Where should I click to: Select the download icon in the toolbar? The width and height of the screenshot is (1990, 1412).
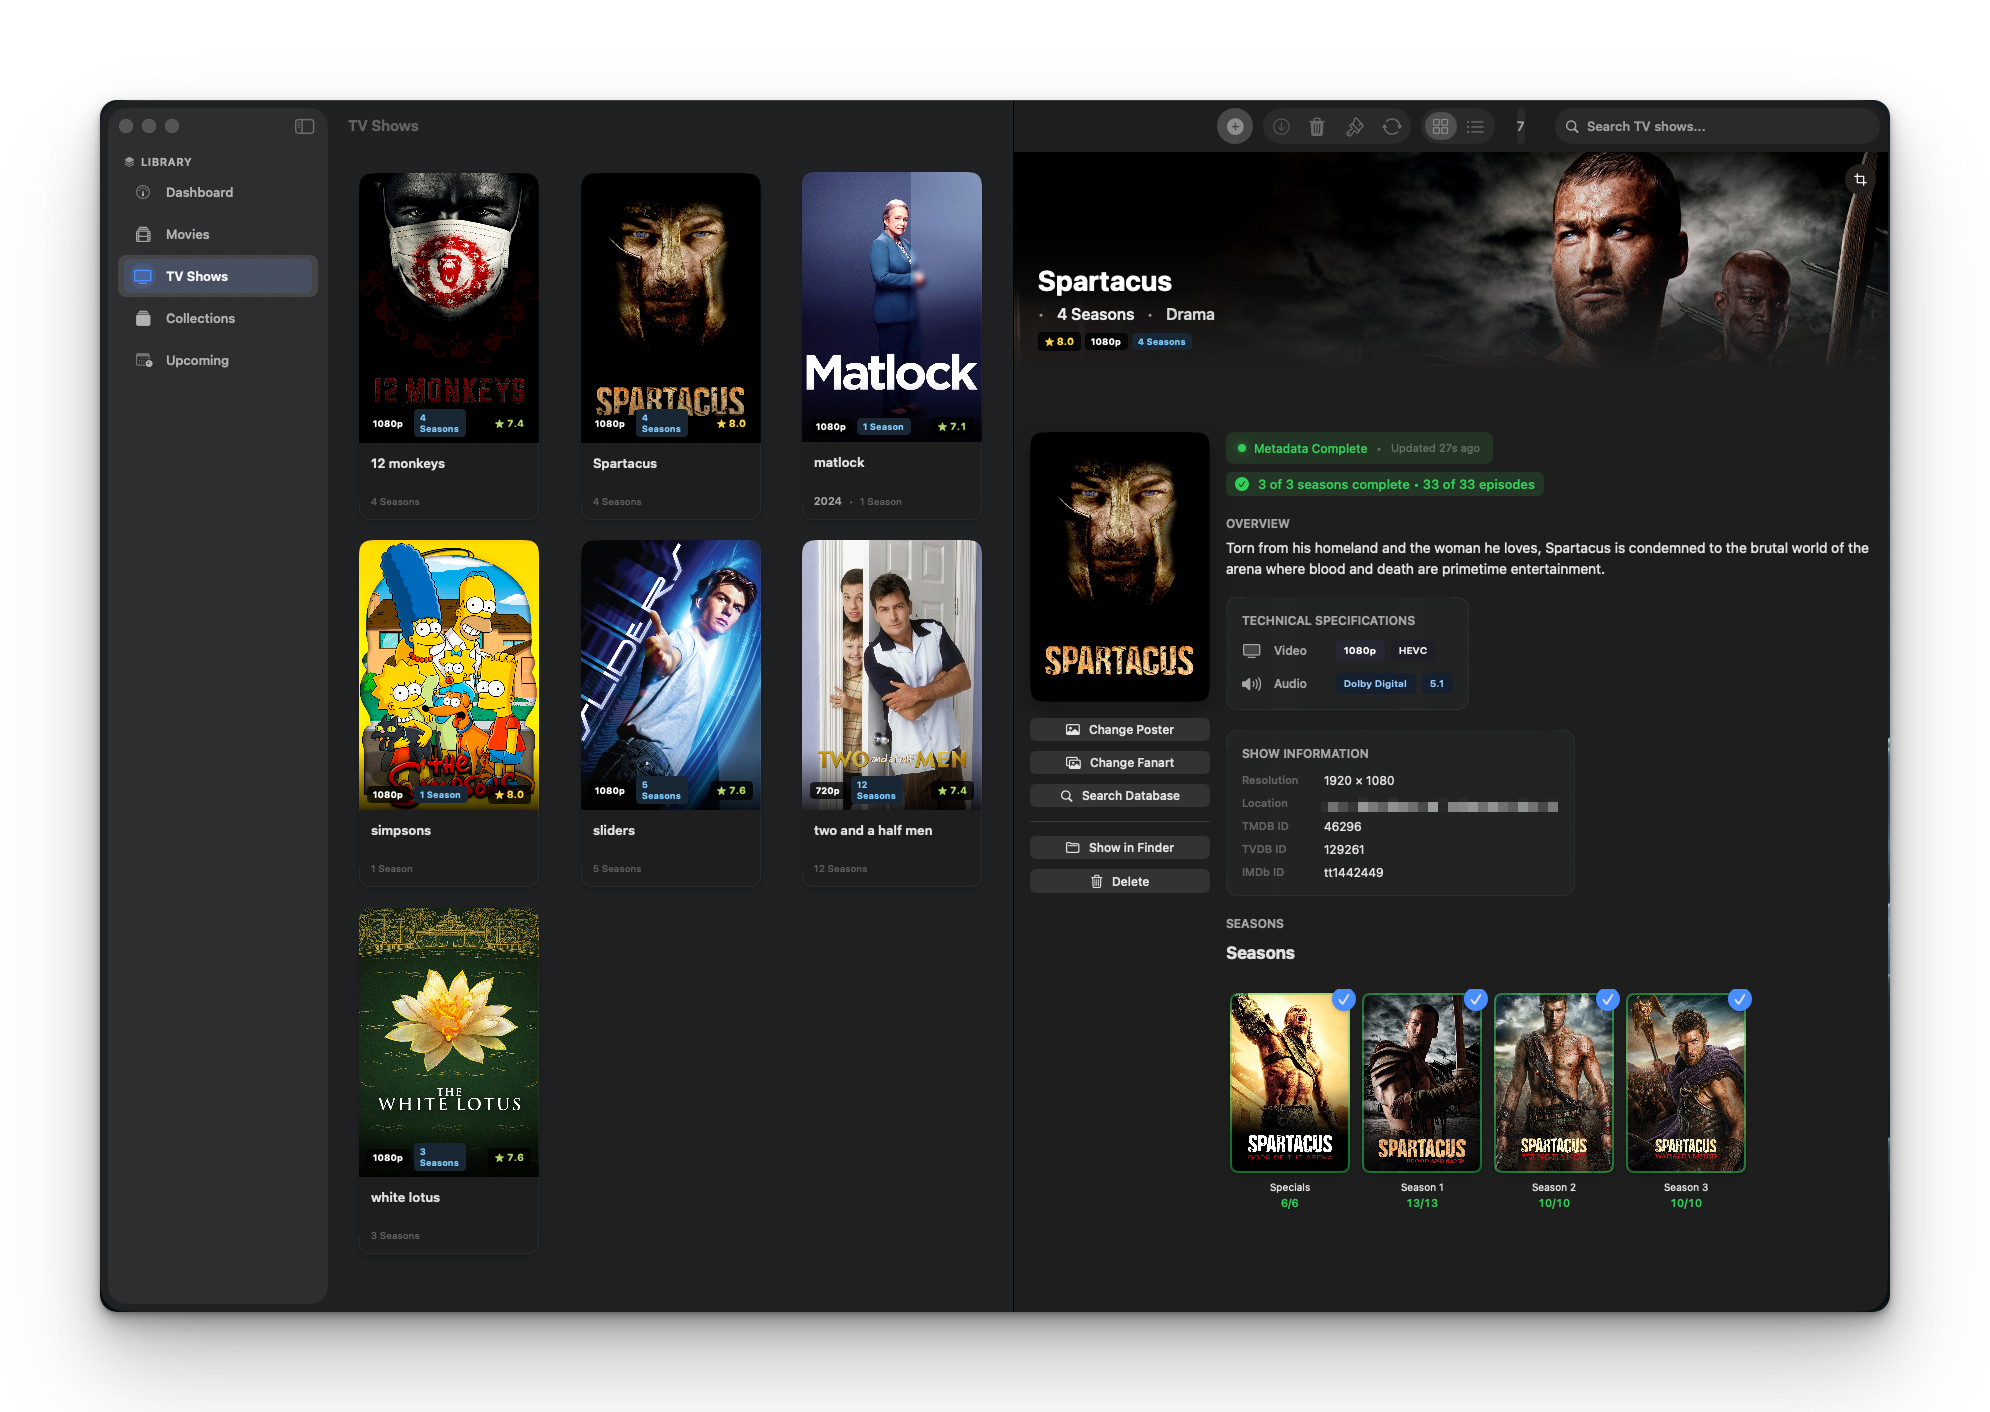click(1279, 126)
